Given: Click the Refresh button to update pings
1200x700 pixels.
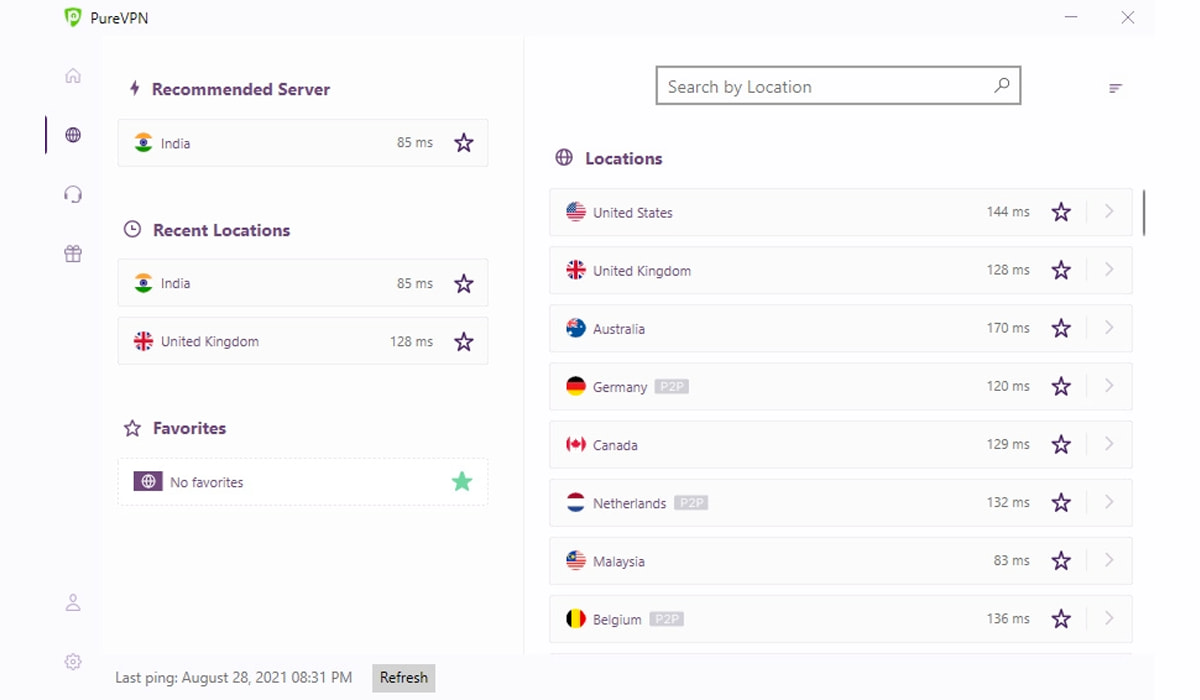Looking at the screenshot, I should 403,677.
